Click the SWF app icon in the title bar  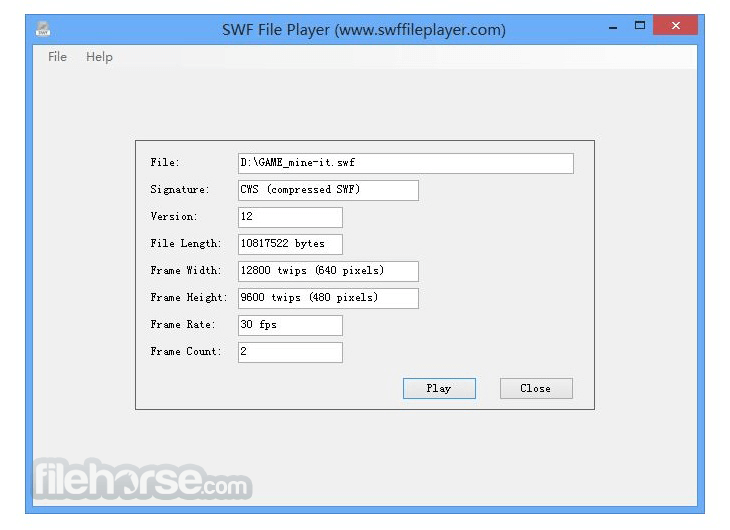point(43,28)
